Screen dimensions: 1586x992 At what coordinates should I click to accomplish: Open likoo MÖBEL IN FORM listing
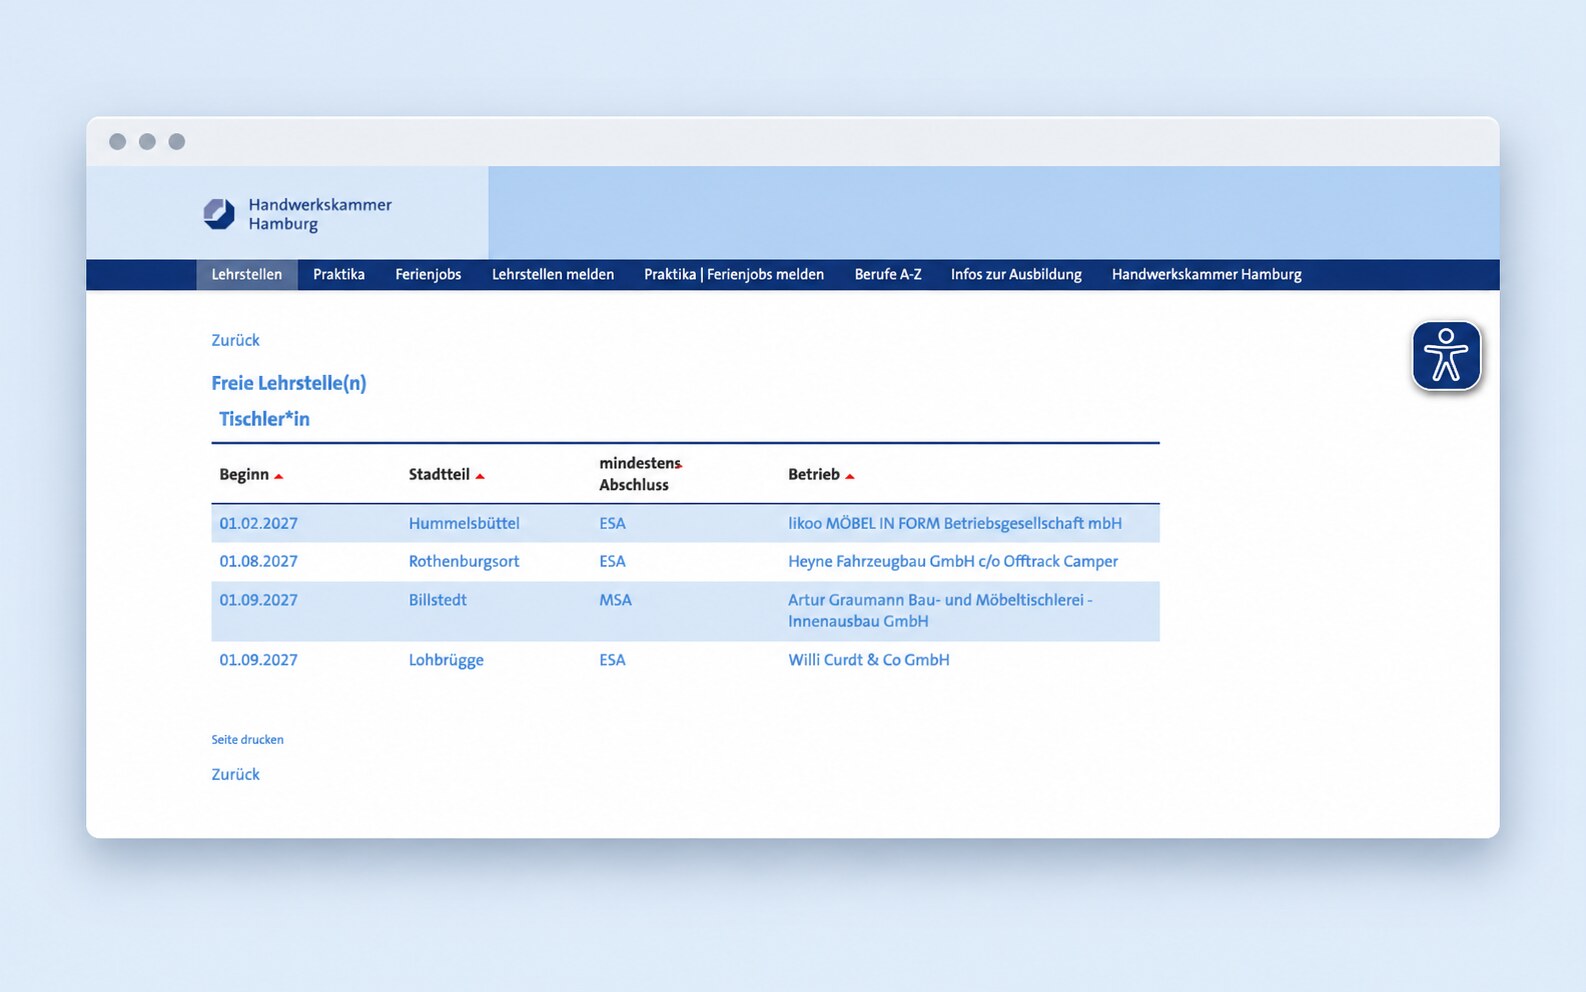pos(955,523)
